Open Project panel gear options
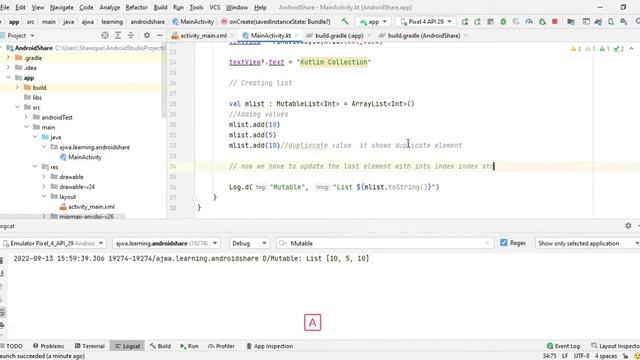Image resolution: width=640 pixels, height=360 pixels. coord(147,36)
